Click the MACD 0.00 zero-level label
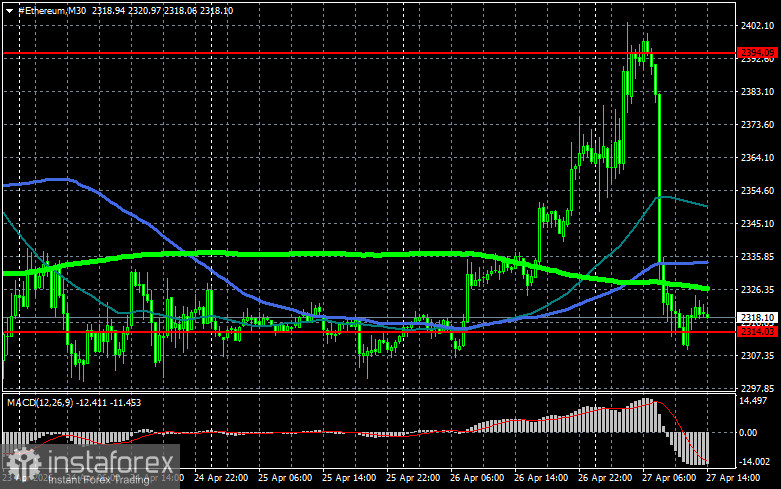This screenshot has width=781, height=489. tap(748, 432)
